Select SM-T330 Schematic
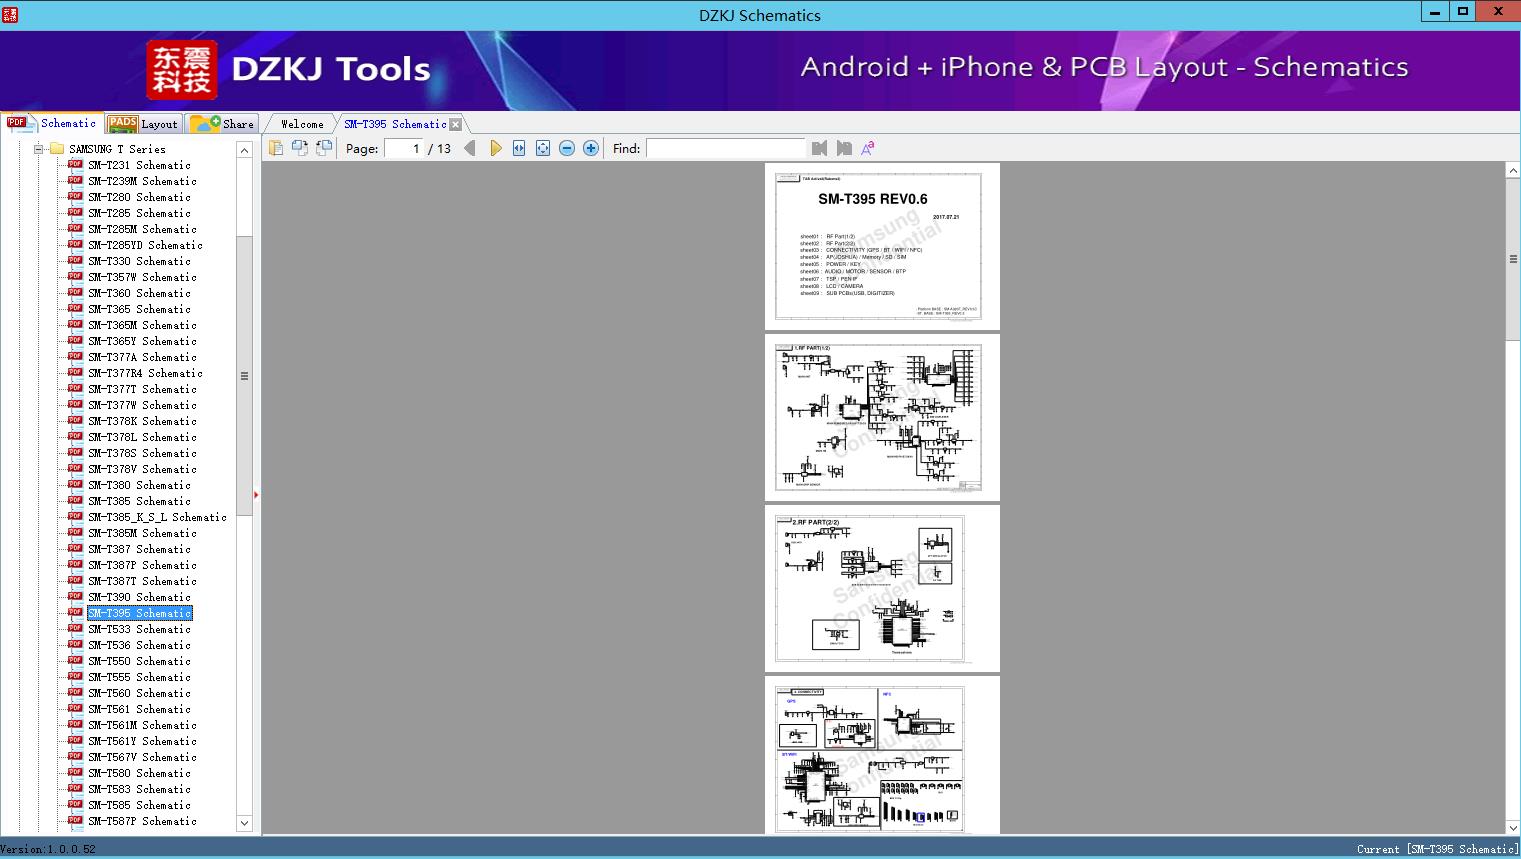The image size is (1521, 859). click(139, 261)
